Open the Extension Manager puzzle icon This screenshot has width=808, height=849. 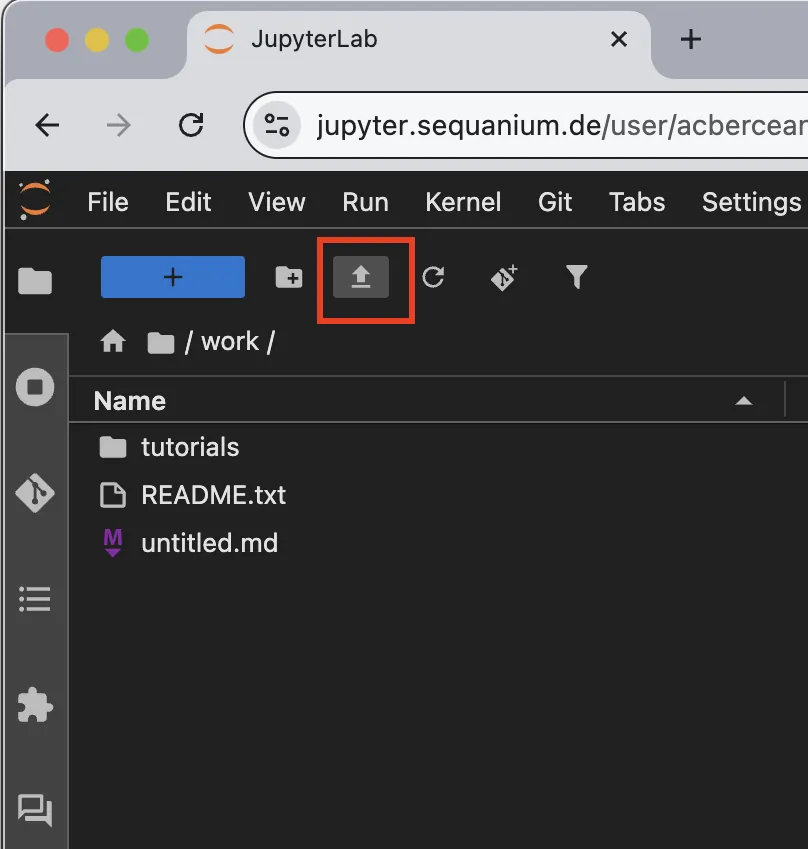point(35,706)
